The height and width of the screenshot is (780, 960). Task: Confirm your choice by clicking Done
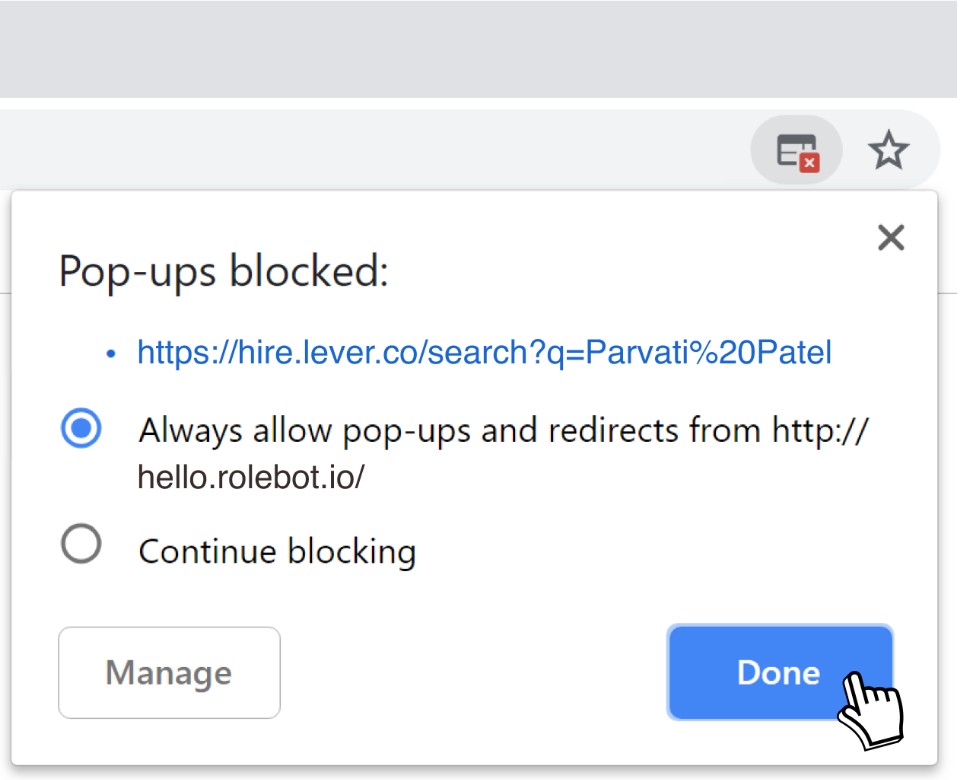pos(779,672)
